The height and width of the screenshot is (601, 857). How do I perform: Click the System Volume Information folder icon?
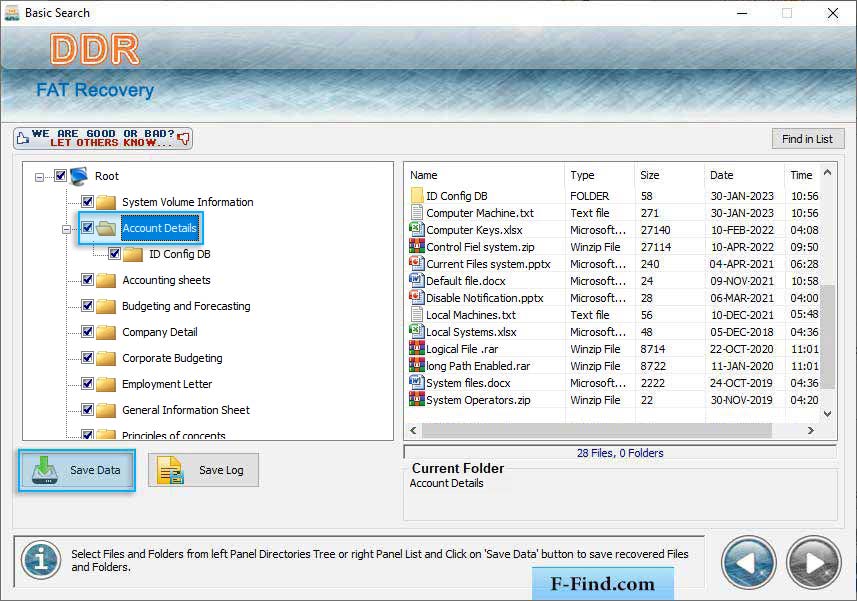[106, 202]
